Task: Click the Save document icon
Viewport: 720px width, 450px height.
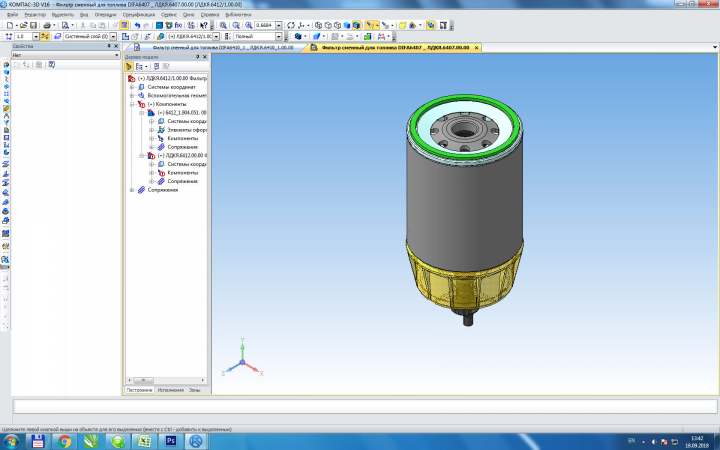Action: point(33,25)
